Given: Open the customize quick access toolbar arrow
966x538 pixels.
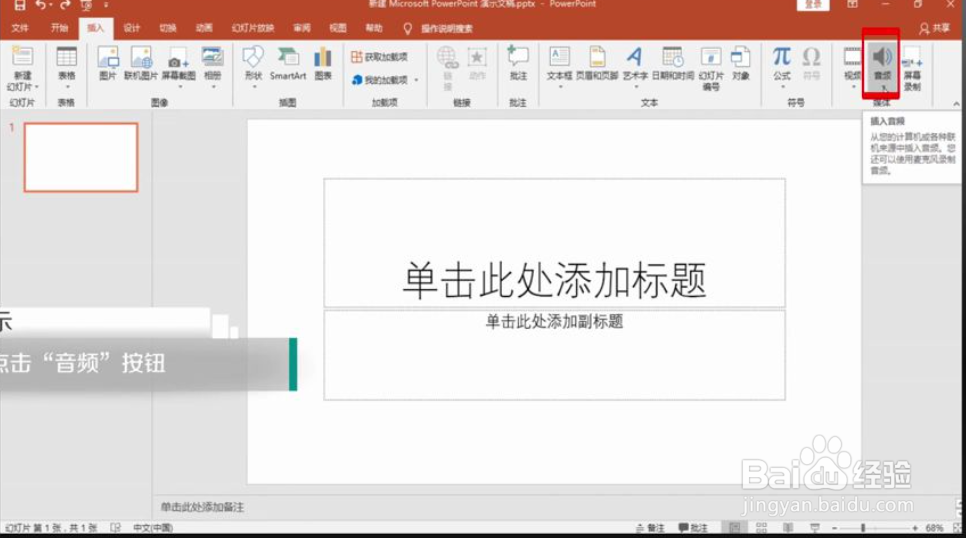Looking at the screenshot, I should click(106, 5).
